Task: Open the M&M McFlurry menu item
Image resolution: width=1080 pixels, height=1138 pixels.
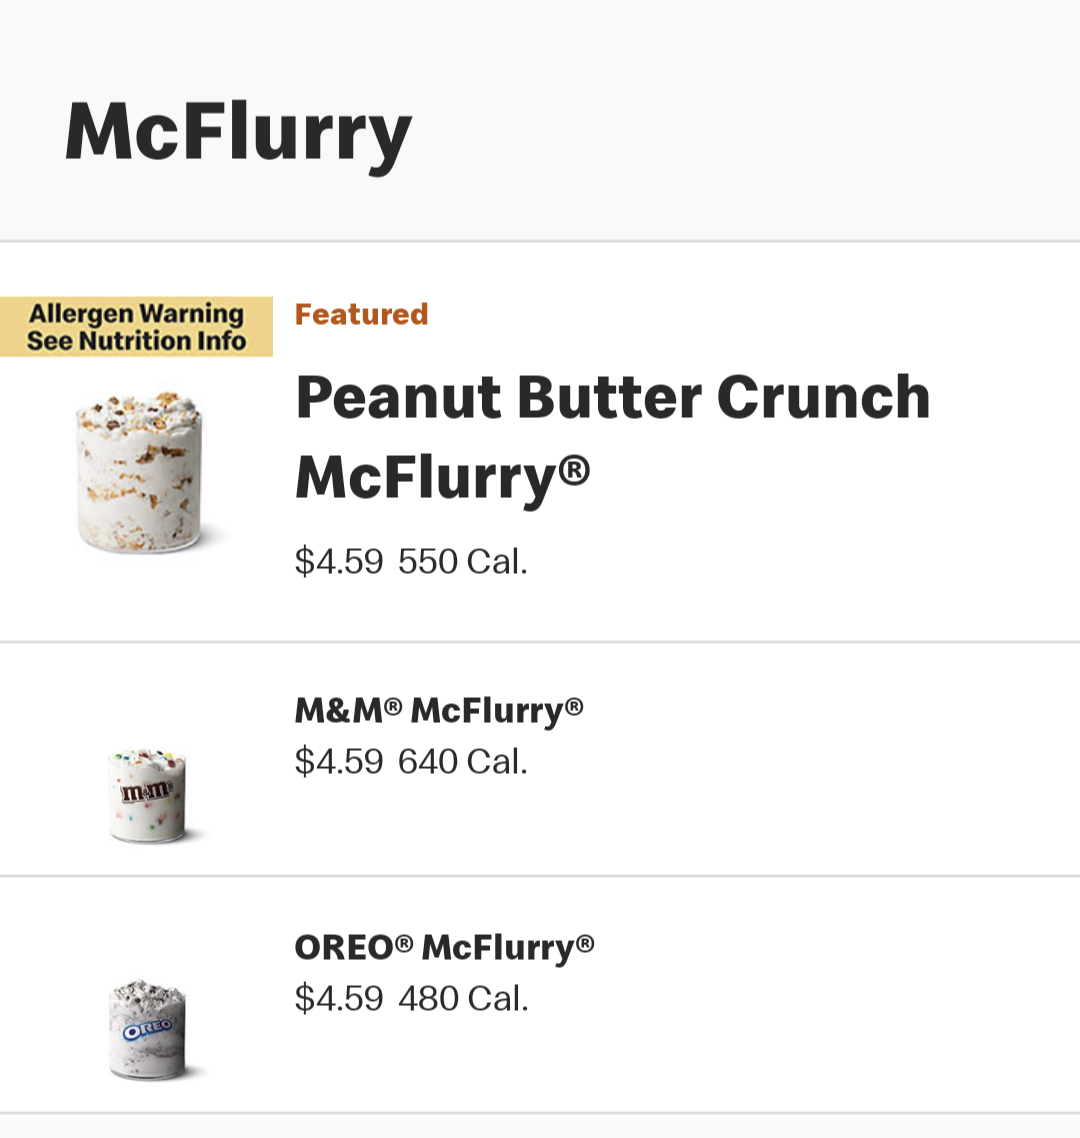Action: click(540, 759)
